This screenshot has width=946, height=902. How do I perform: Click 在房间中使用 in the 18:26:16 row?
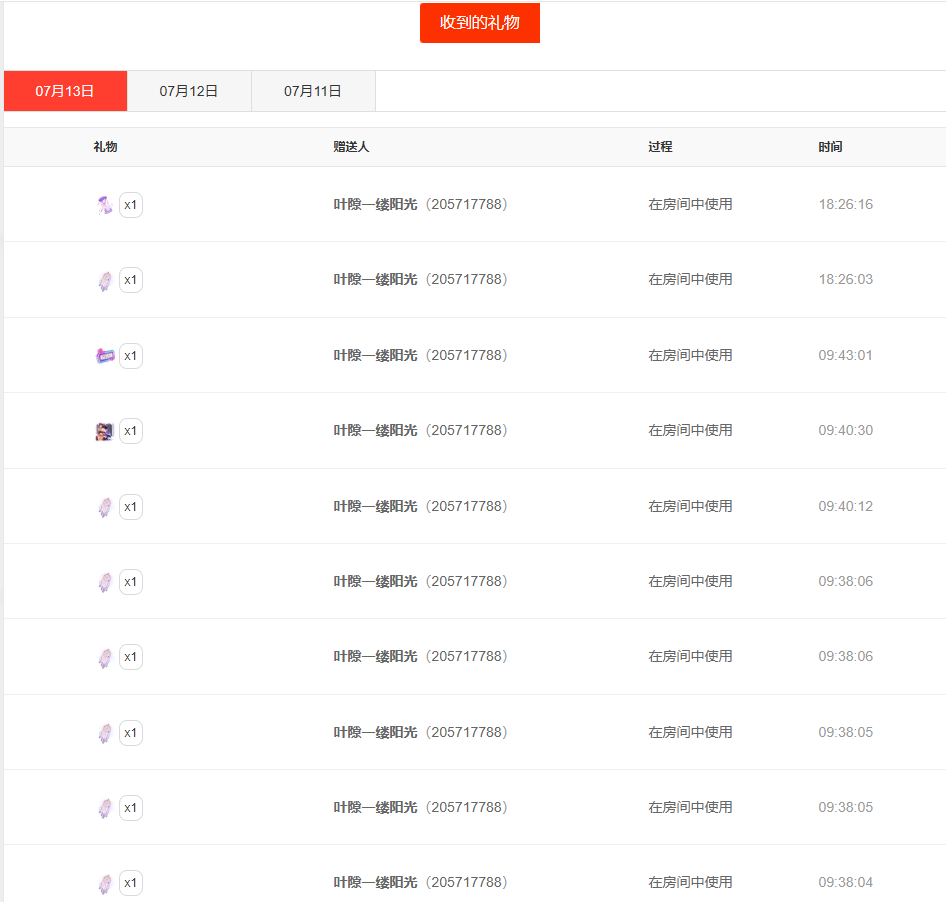tap(690, 205)
